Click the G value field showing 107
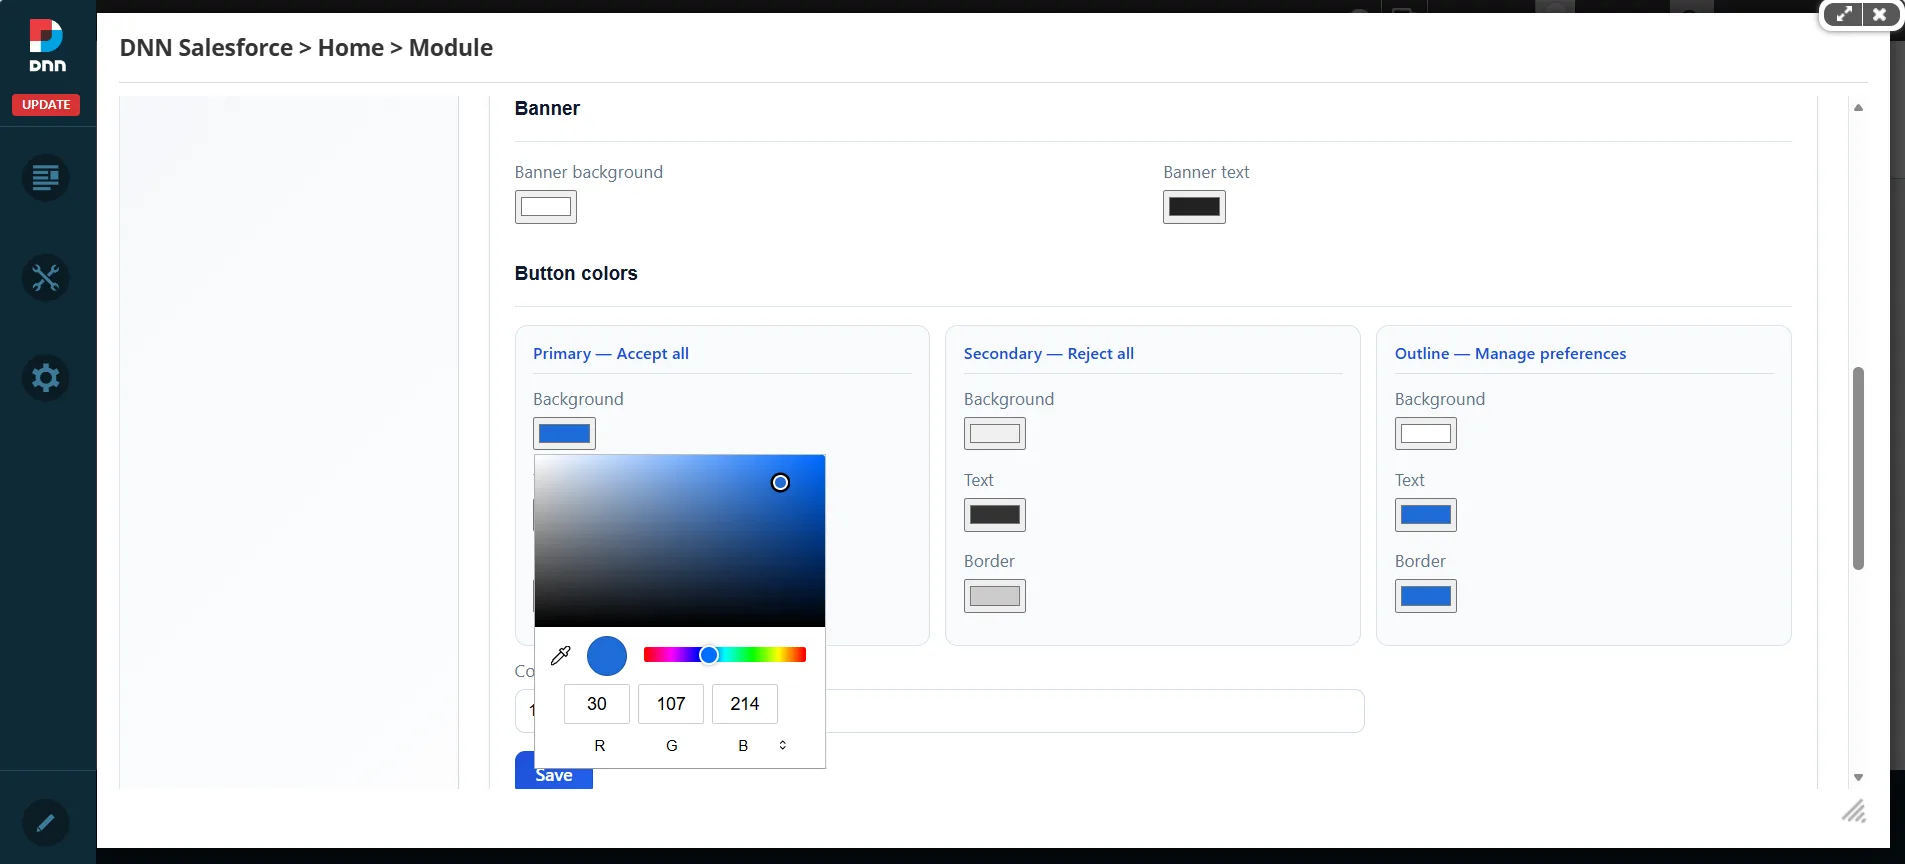This screenshot has width=1905, height=864. point(671,704)
